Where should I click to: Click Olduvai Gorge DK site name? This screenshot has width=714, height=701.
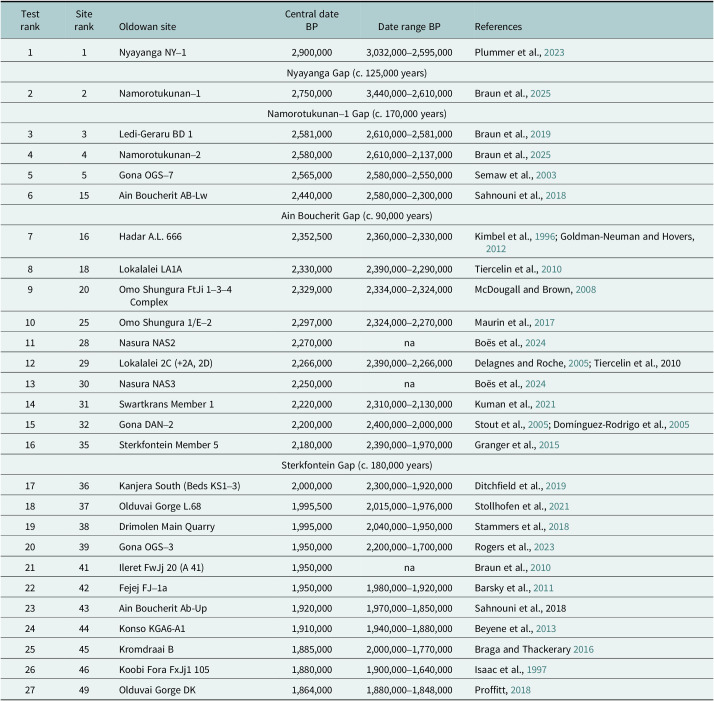pyautogui.click(x=157, y=690)
